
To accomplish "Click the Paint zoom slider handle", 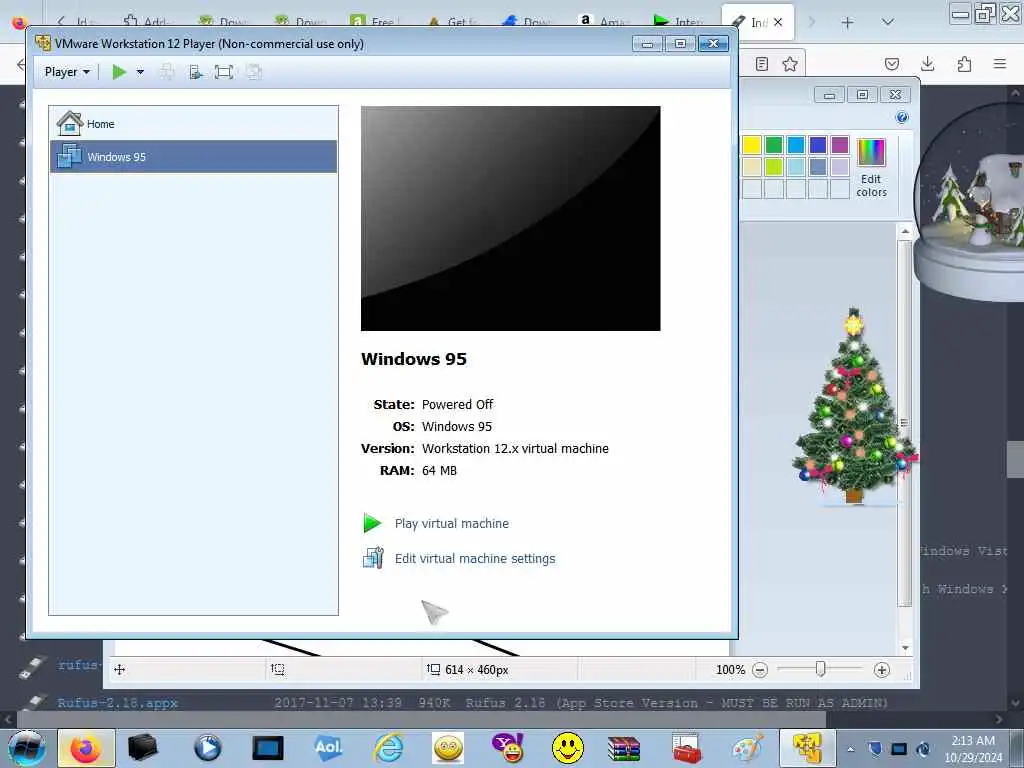I will pos(820,669).
